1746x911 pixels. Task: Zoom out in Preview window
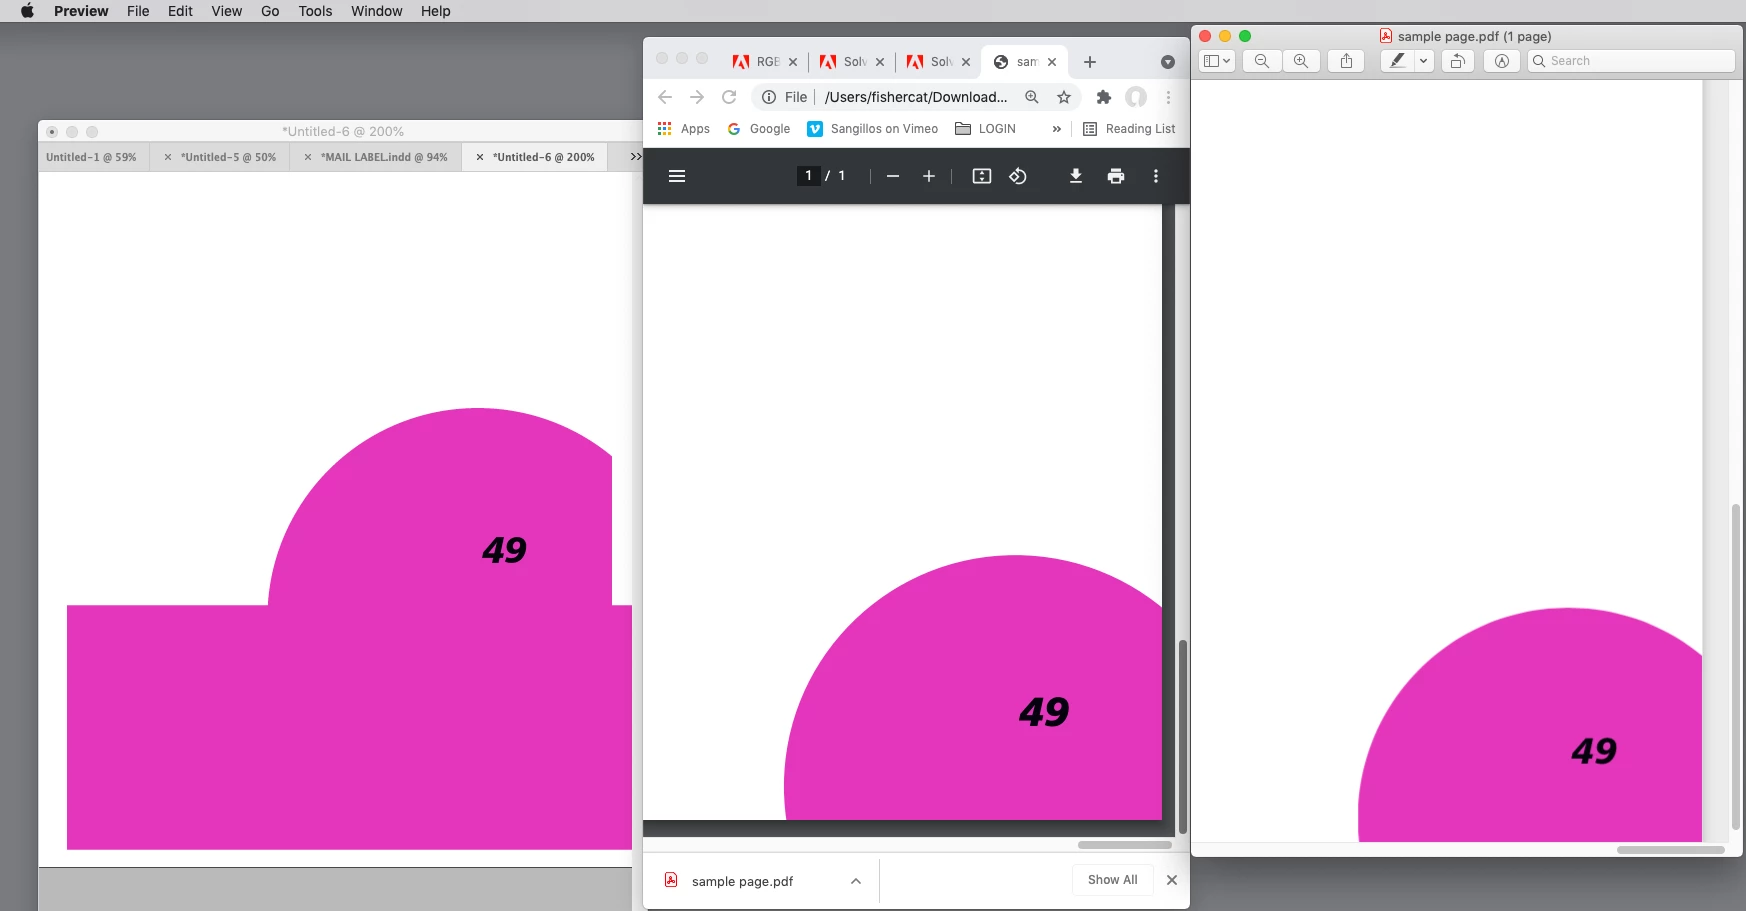coord(1262,61)
